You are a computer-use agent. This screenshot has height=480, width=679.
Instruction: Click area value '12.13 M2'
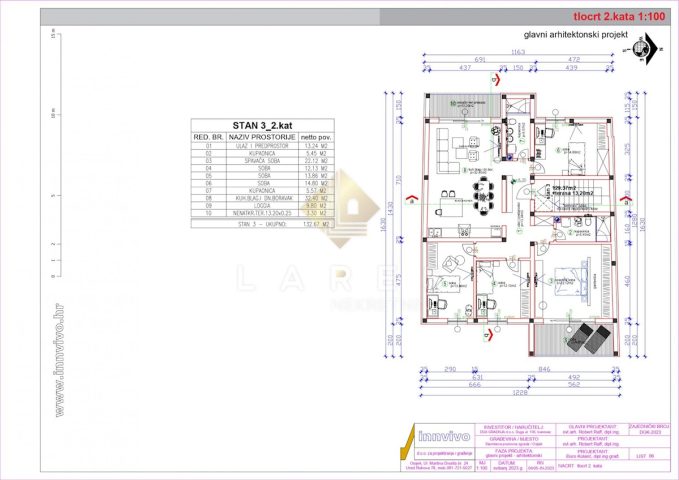coord(317,168)
